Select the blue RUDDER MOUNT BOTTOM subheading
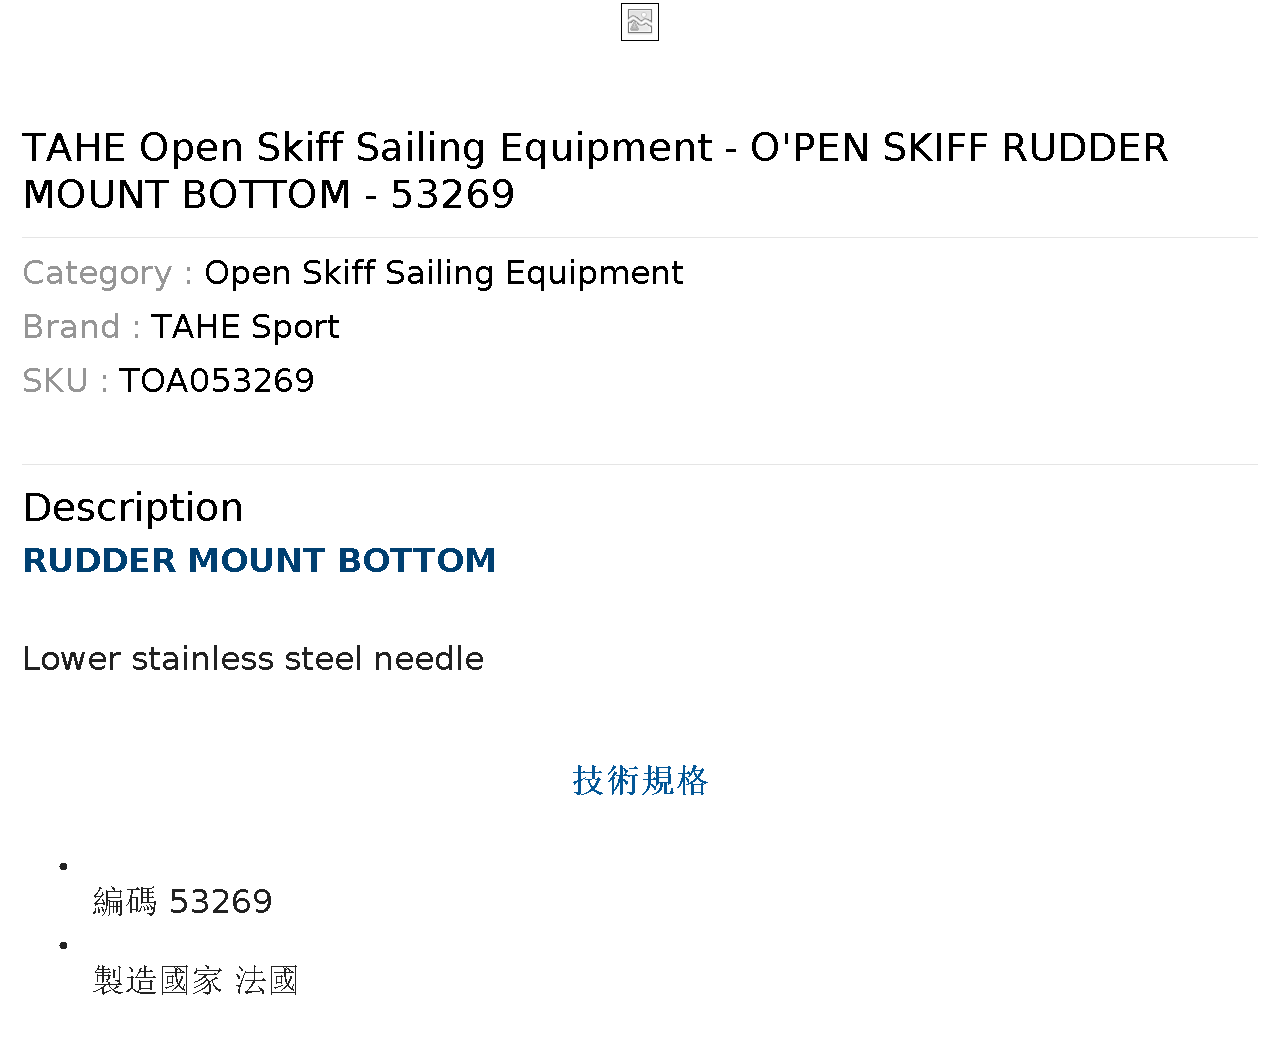Viewport: 1280px width, 1052px height. (259, 561)
